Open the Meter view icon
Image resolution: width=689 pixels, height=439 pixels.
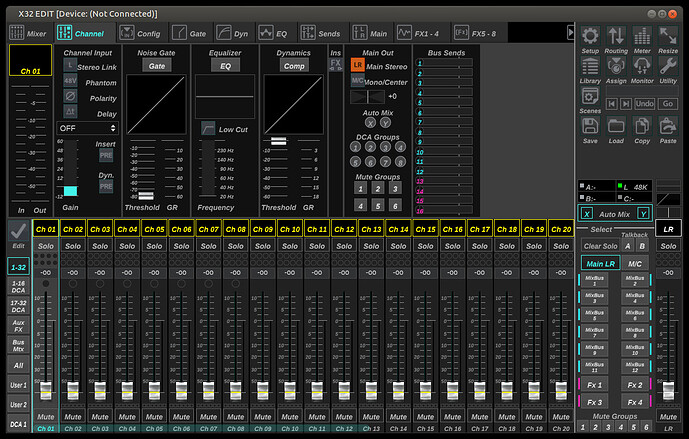[x=642, y=36]
